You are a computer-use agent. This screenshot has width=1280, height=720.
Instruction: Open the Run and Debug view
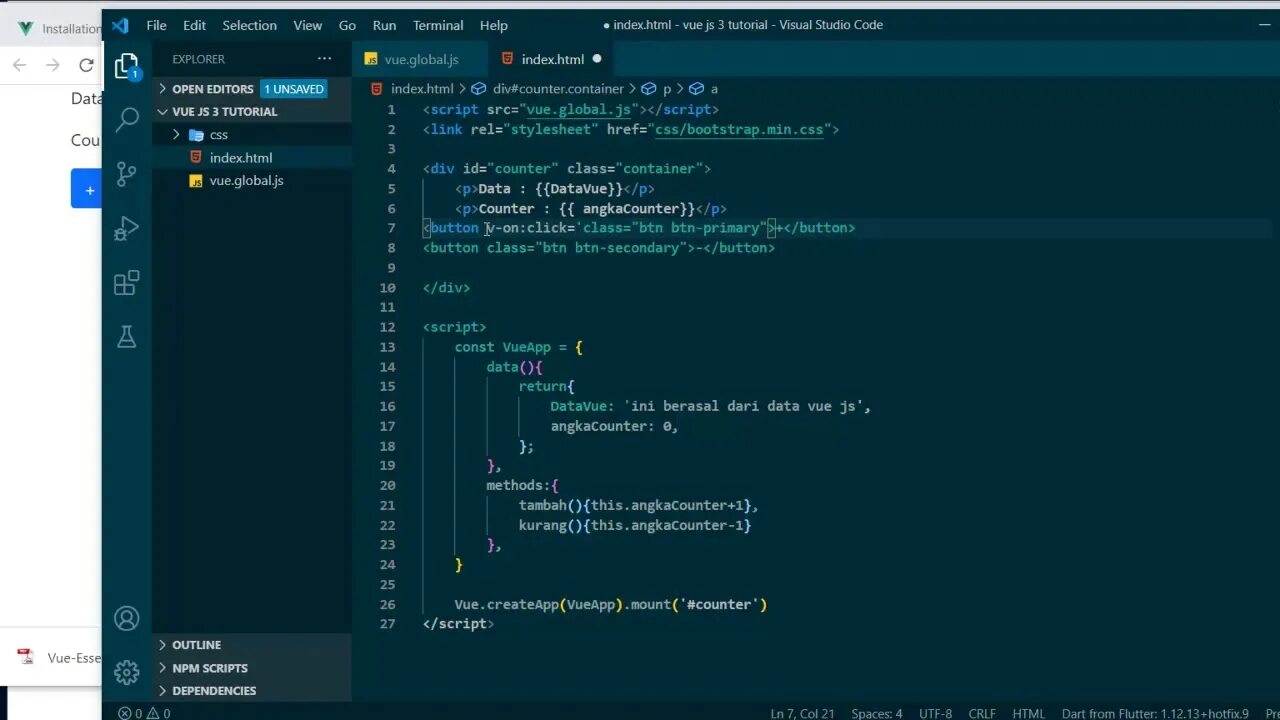pos(127,229)
